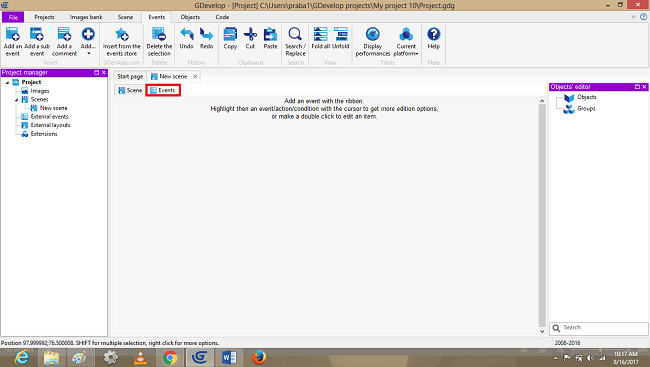This screenshot has height=367, width=650.
Task: Undo the last action
Action: pos(187,38)
